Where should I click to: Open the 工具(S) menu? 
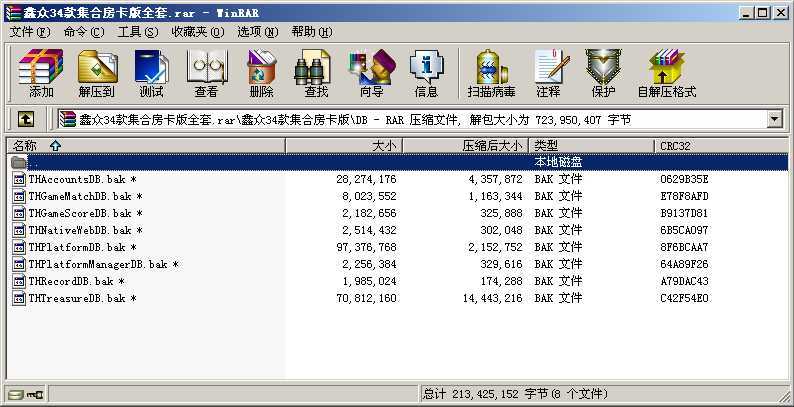point(138,32)
